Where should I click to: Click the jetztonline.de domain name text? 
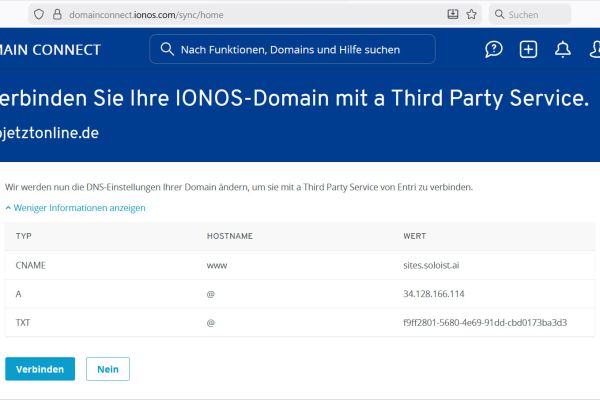pos(49,133)
